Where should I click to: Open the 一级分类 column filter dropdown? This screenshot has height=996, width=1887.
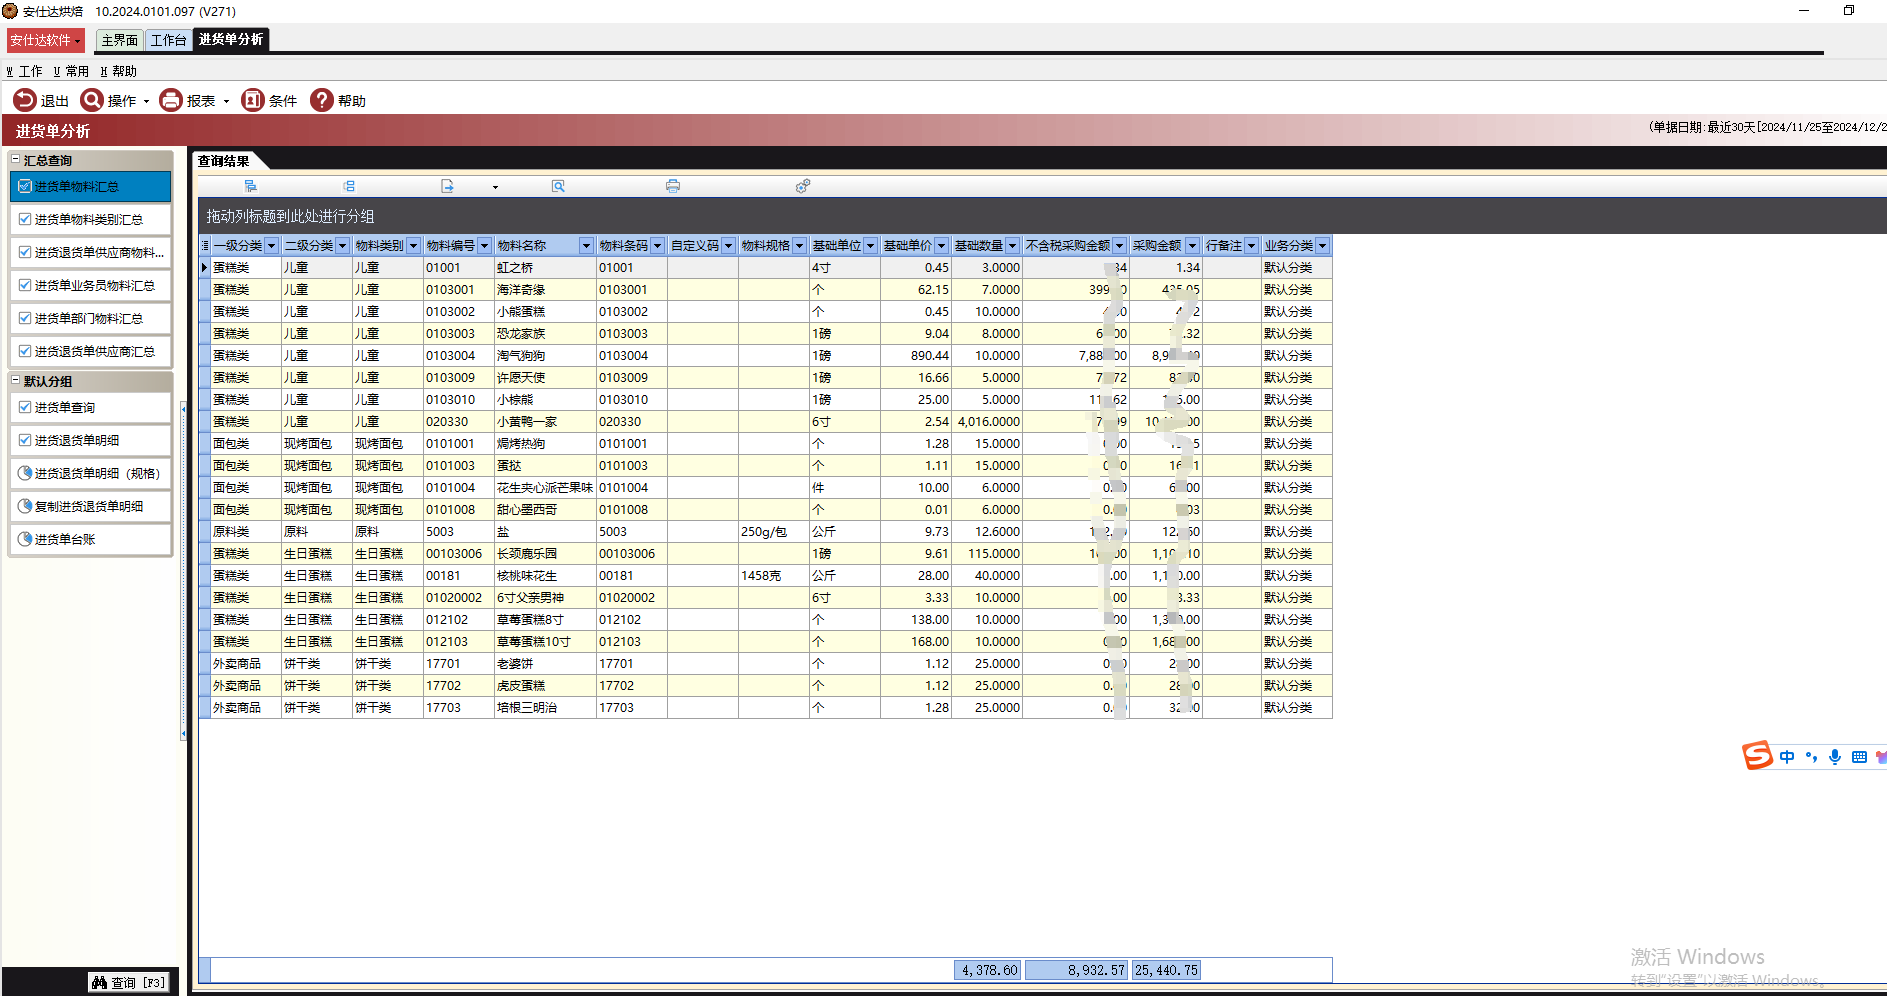click(271, 245)
